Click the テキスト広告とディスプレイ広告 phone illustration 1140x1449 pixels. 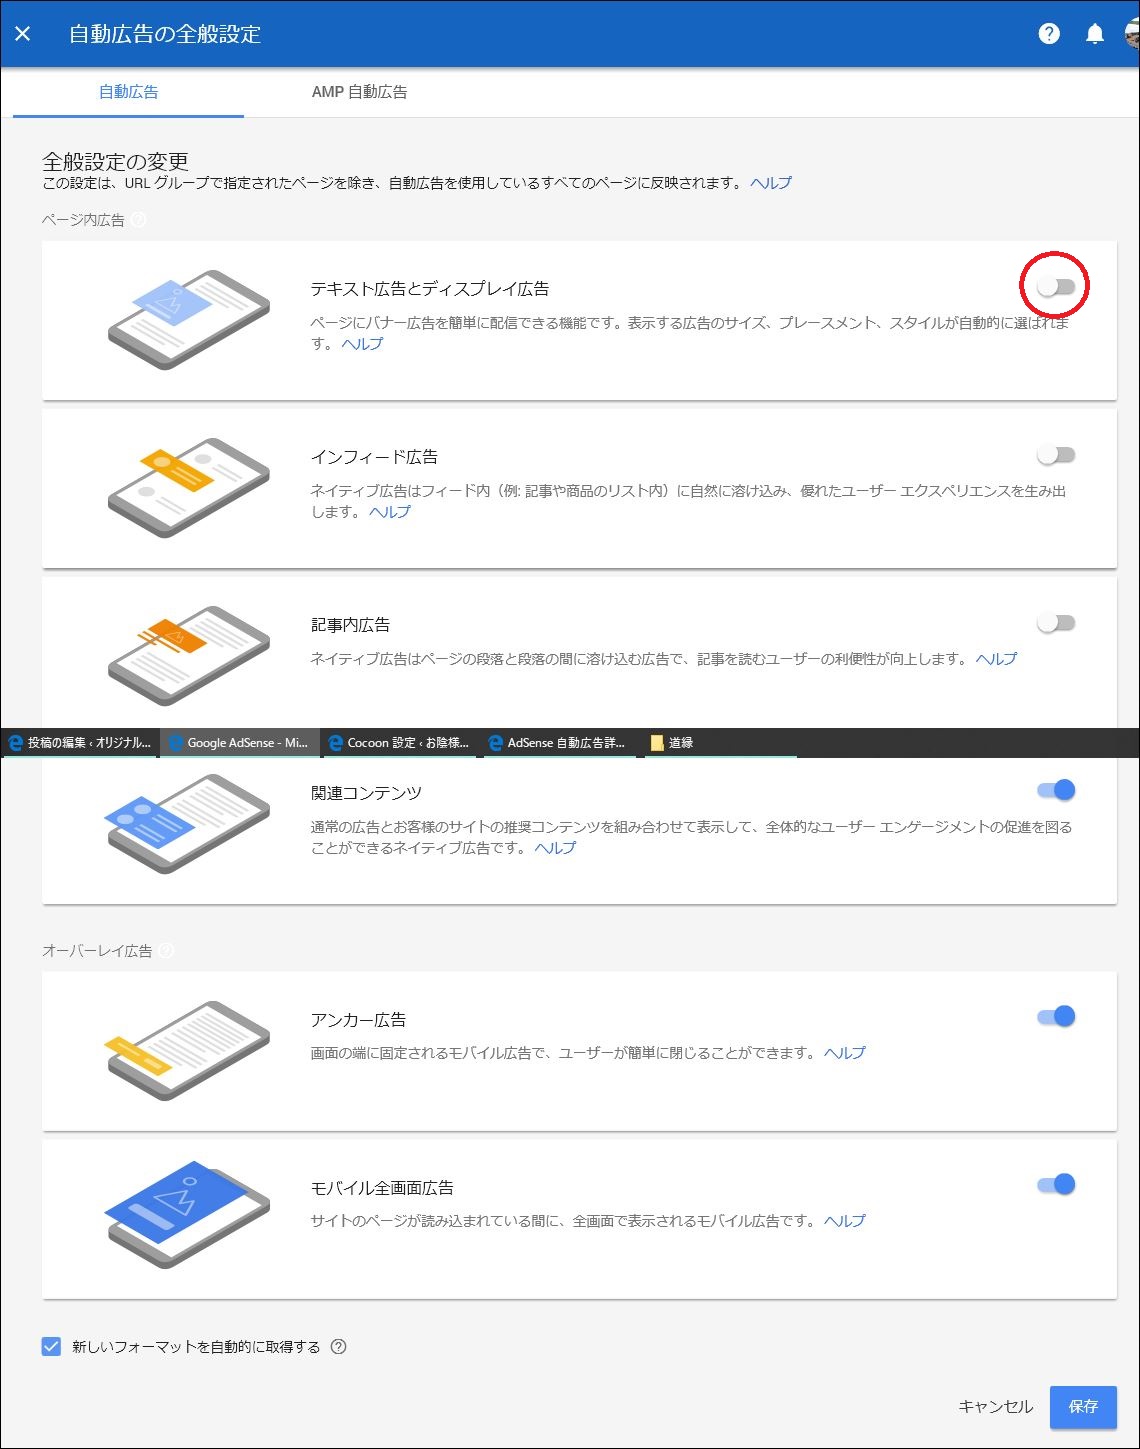pos(188,320)
